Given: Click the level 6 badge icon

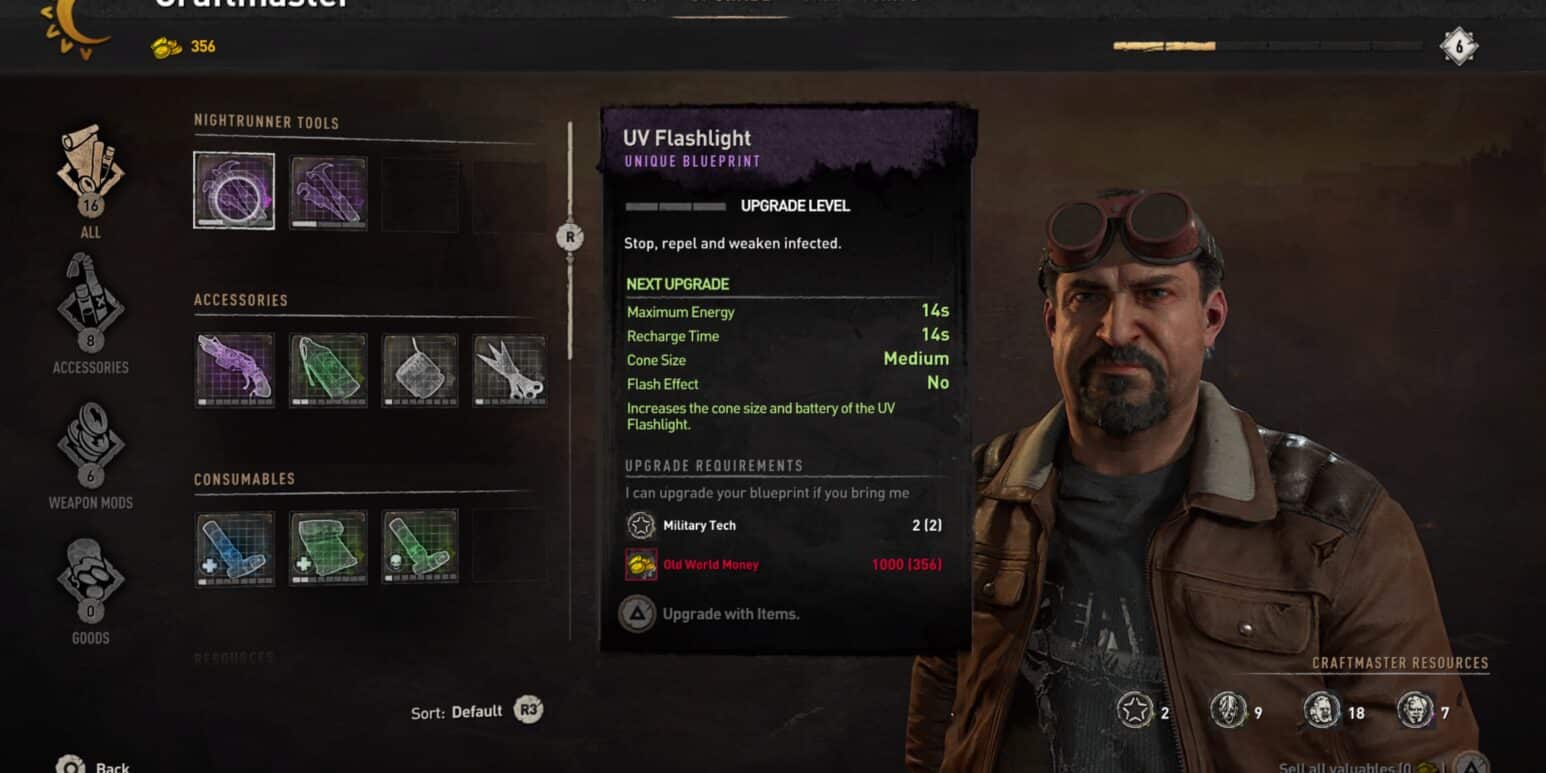Looking at the screenshot, I should point(1458,46).
